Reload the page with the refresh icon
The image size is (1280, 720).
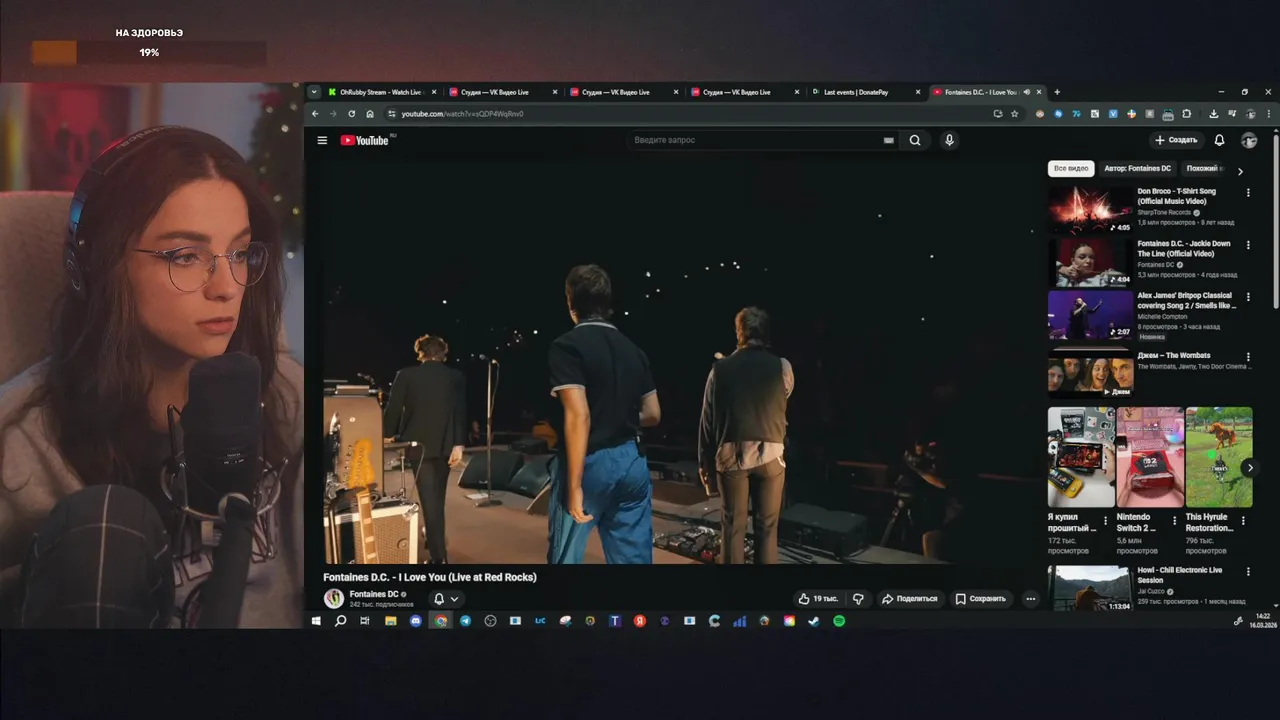[x=351, y=114]
